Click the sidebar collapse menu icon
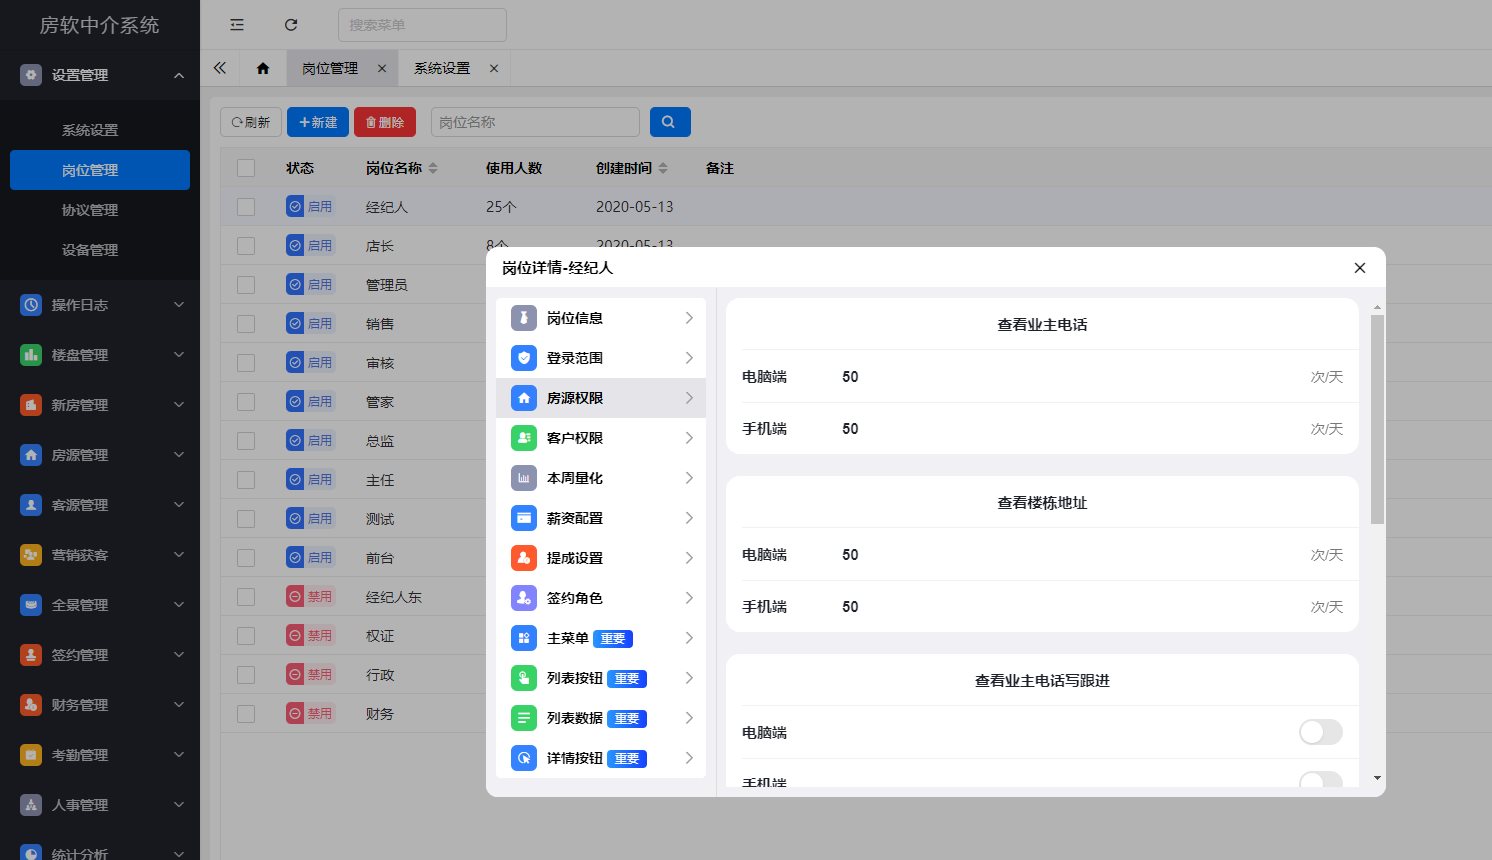The height and width of the screenshot is (860, 1492). pos(237,25)
